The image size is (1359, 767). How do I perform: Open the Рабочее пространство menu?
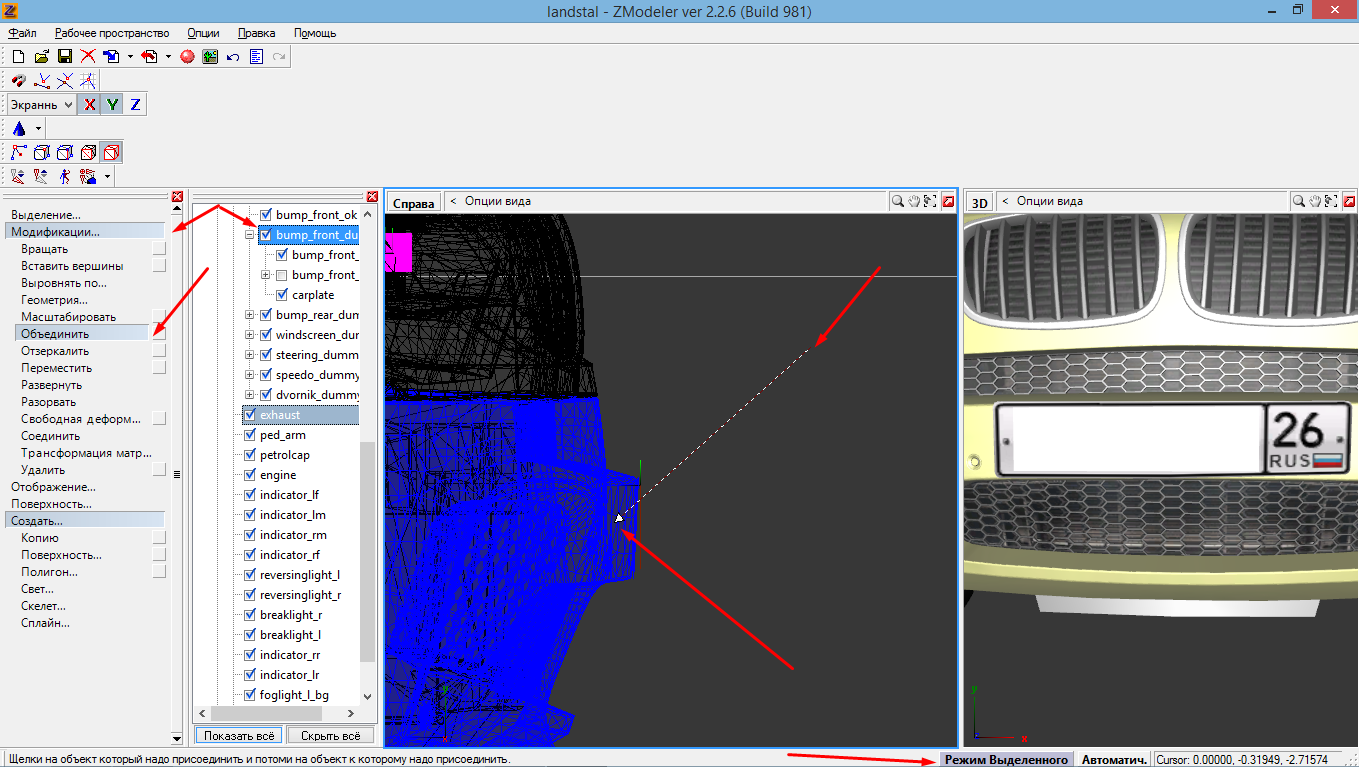112,33
